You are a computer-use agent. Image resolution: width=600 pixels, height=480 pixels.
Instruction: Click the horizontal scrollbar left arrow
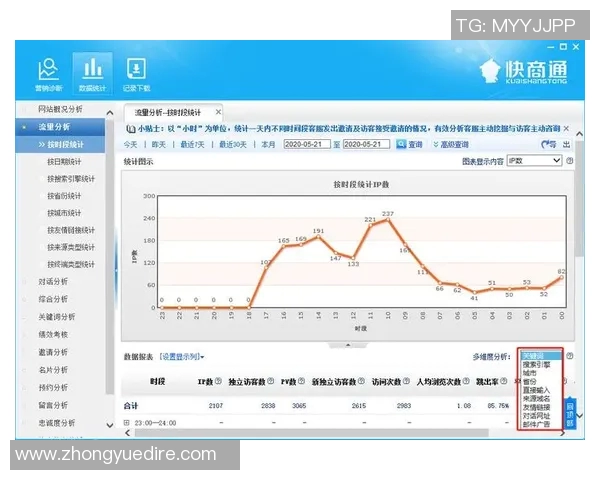click(x=128, y=433)
